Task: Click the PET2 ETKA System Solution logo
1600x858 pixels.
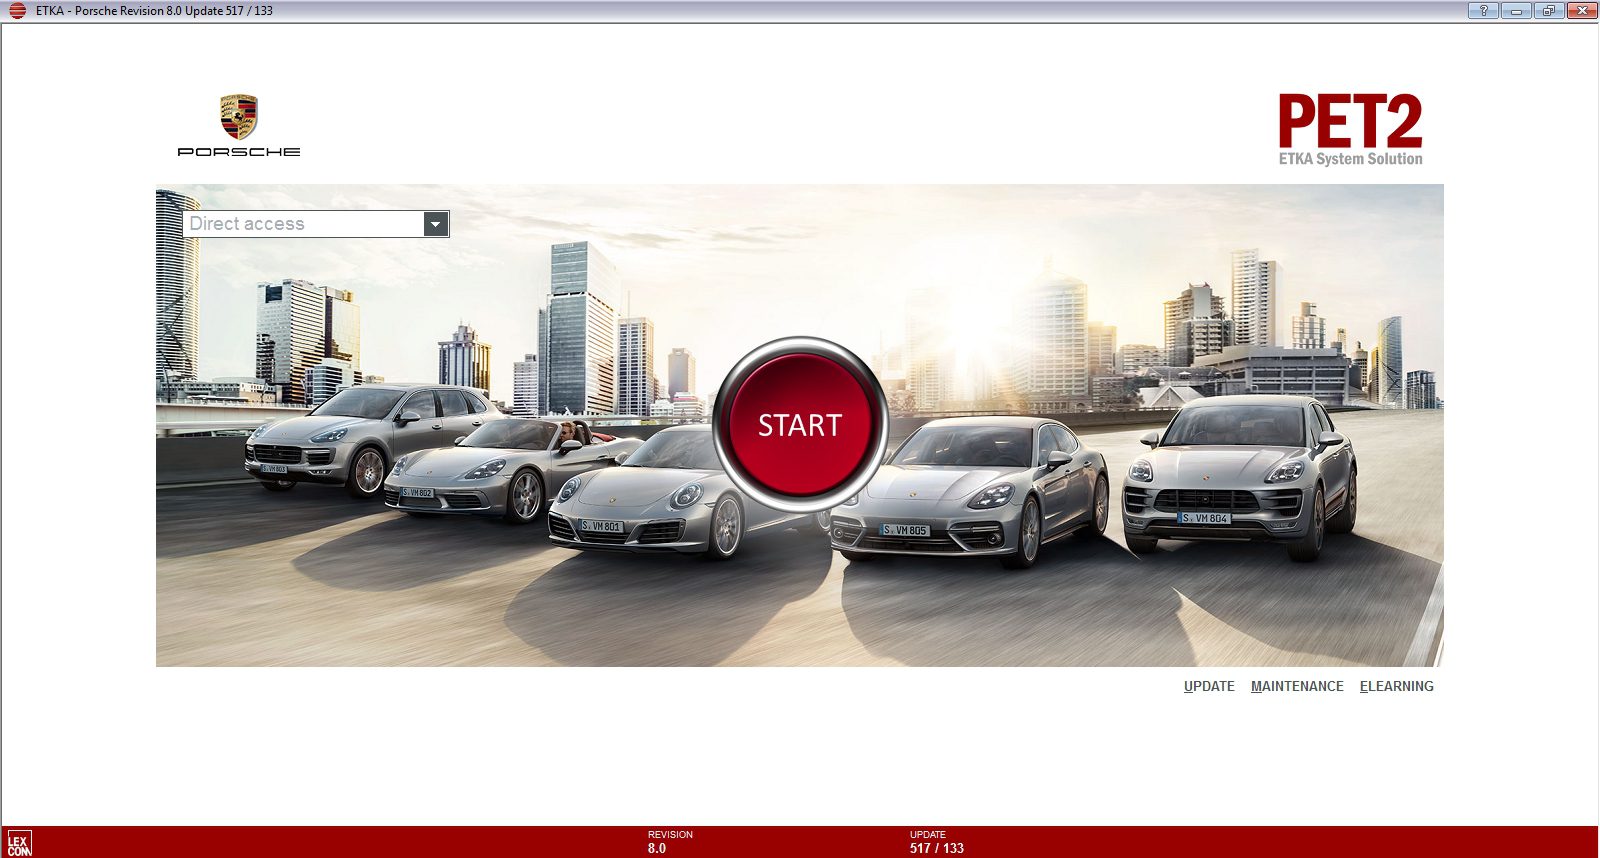Action: pos(1350,129)
